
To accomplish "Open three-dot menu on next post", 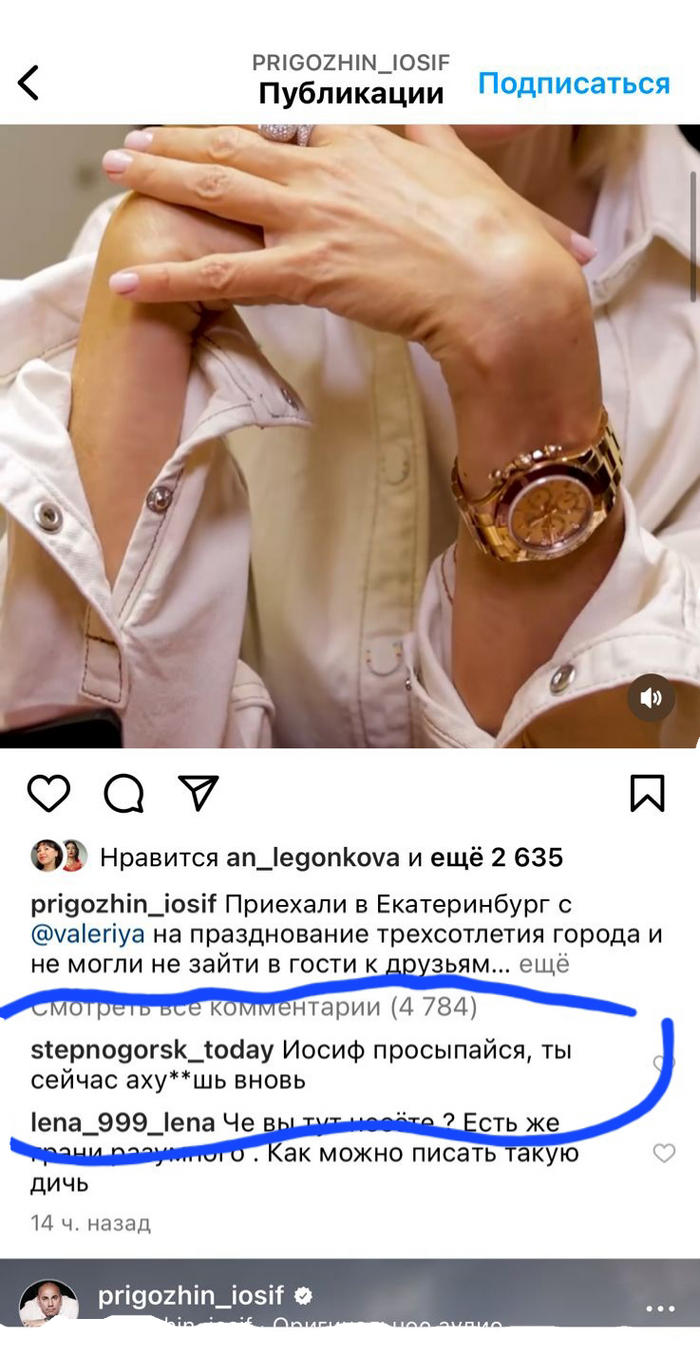I will 660,1309.
